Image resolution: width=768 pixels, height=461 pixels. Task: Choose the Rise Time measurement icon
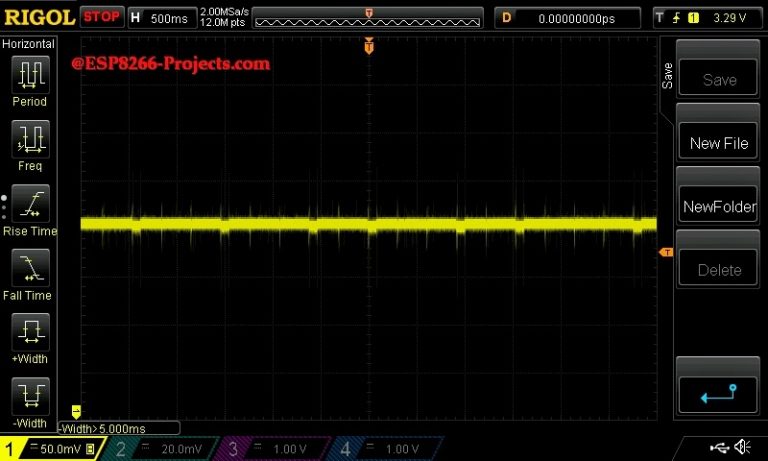point(29,204)
